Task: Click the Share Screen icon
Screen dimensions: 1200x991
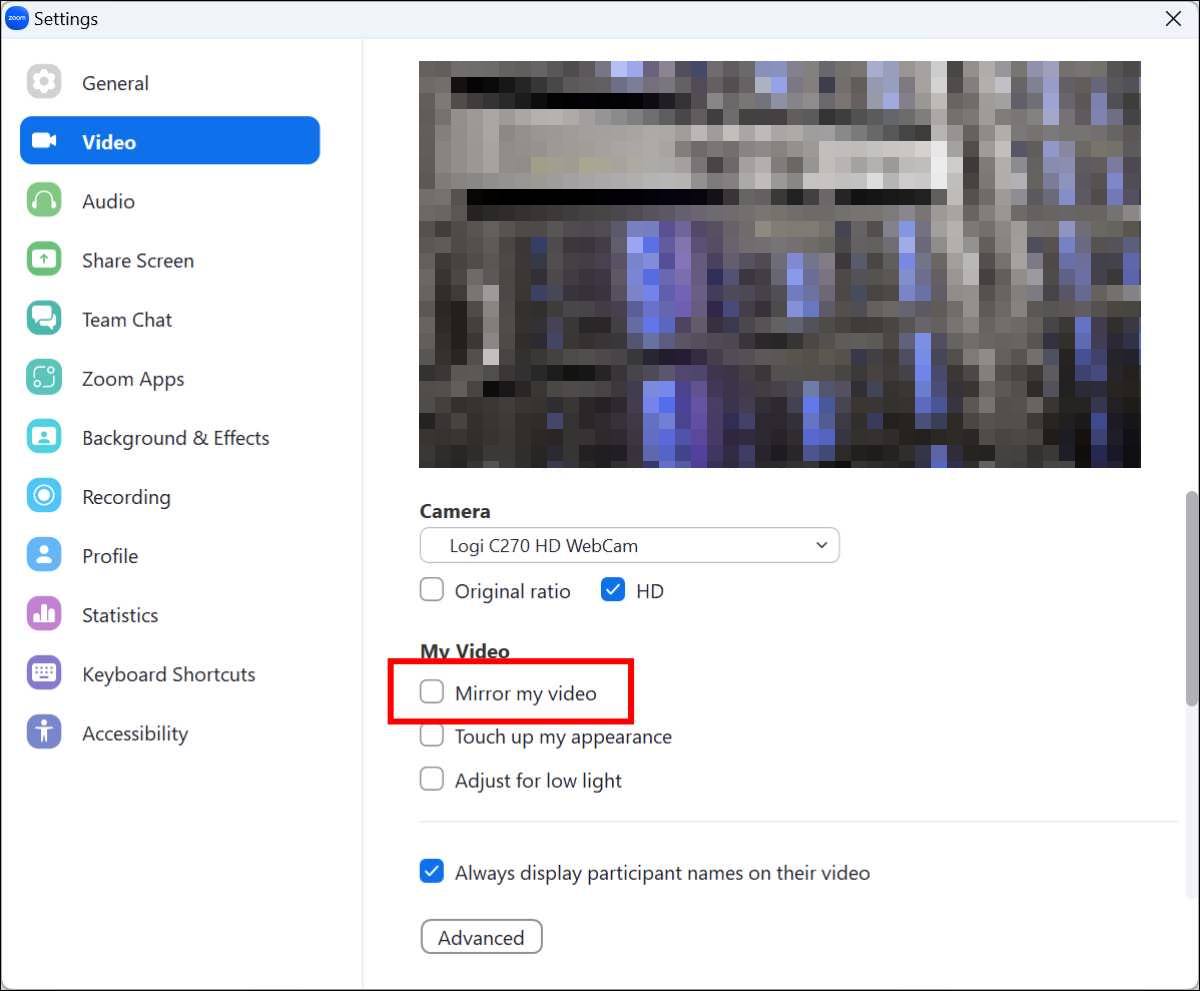Action: 44,259
